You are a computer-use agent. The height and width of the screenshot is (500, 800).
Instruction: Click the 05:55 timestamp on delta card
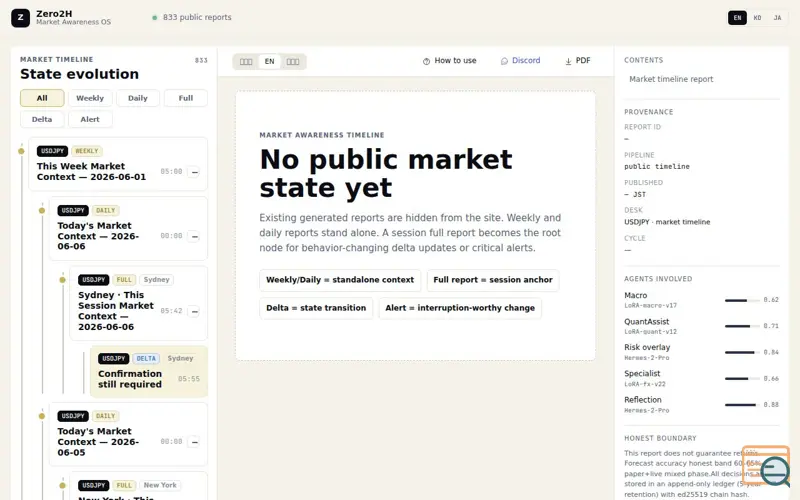(189, 379)
